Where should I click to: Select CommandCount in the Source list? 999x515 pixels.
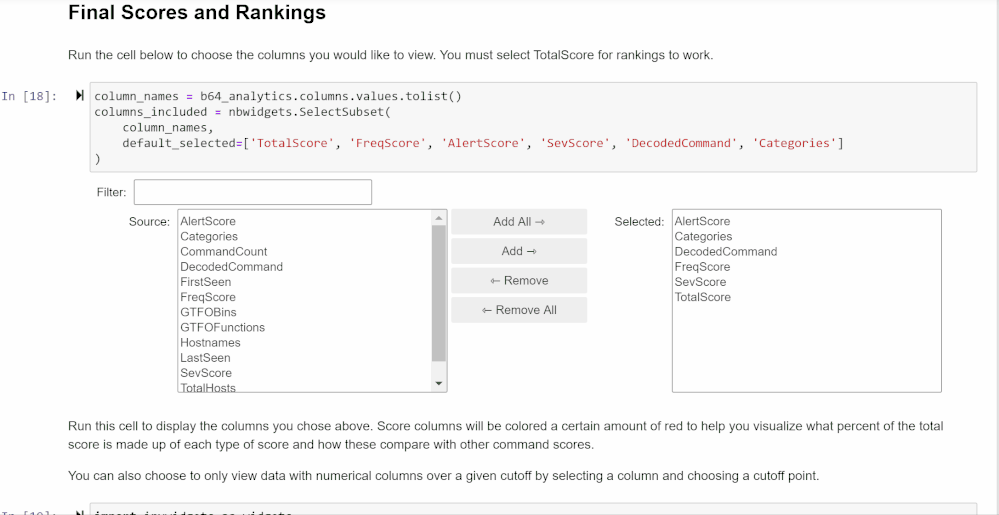click(224, 252)
